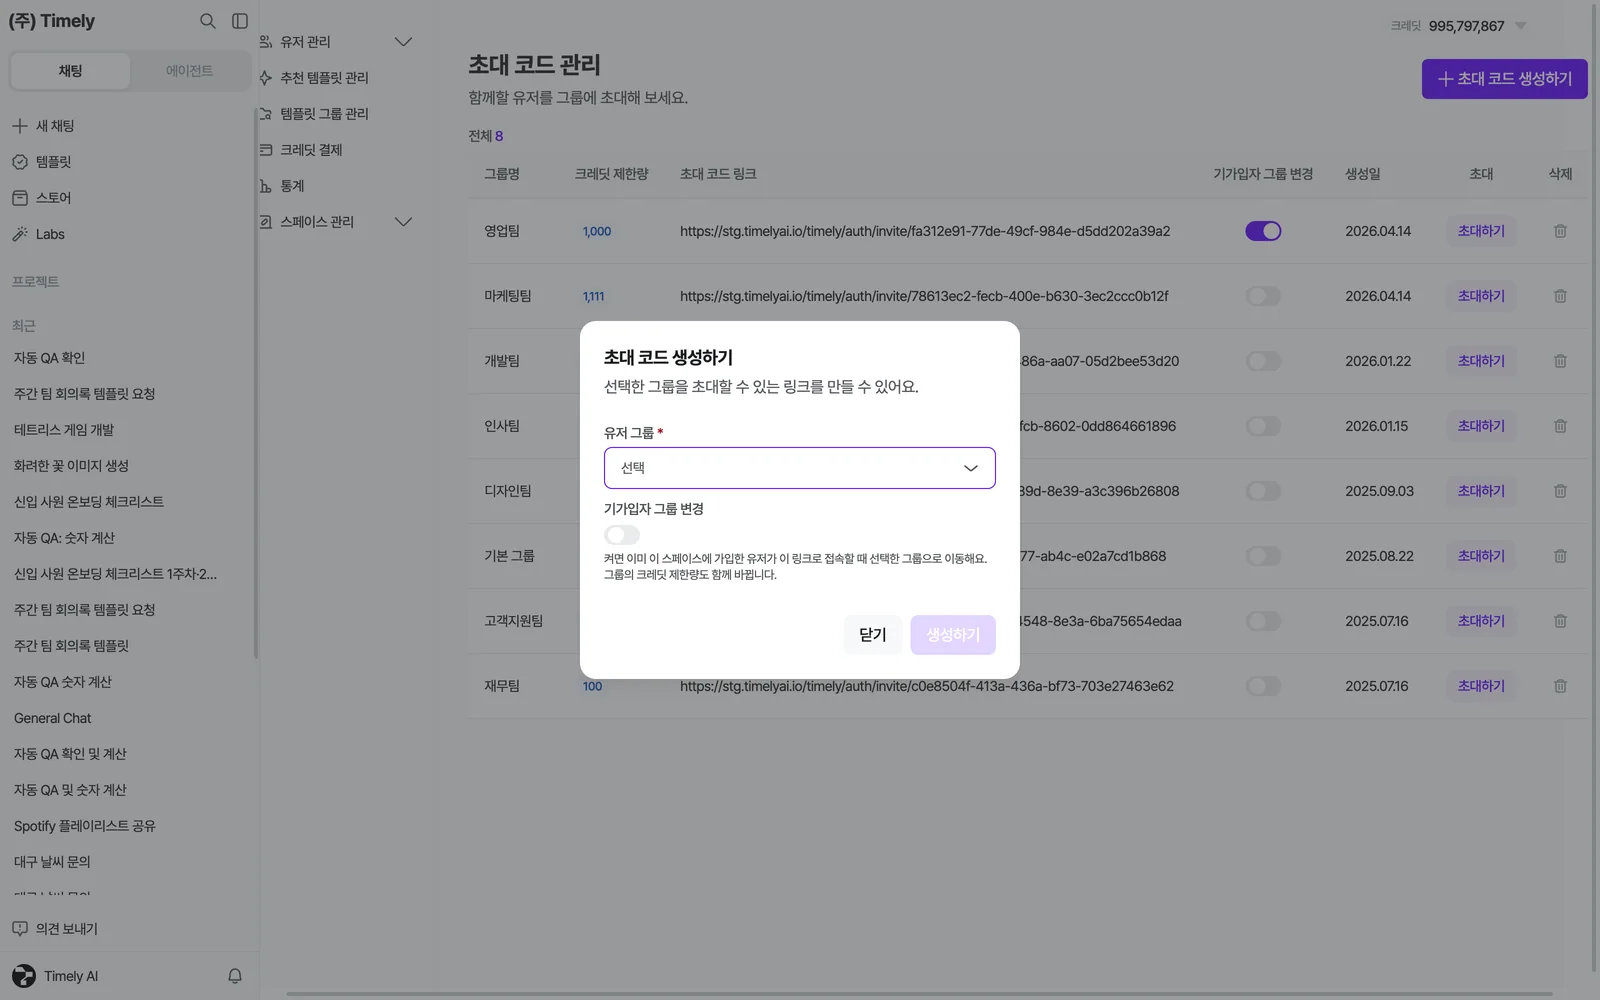Delete the 개발팀 invite code

pyautogui.click(x=1560, y=361)
